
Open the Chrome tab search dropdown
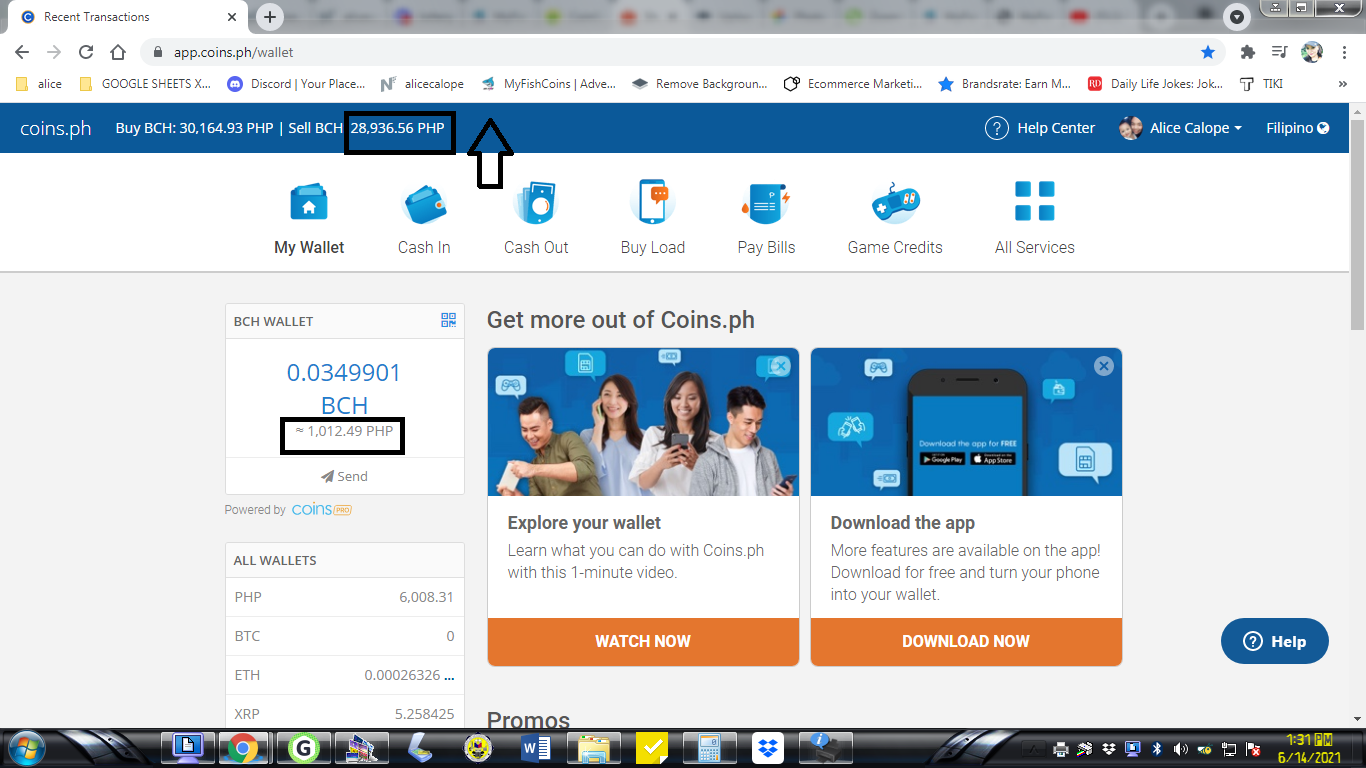click(1237, 17)
